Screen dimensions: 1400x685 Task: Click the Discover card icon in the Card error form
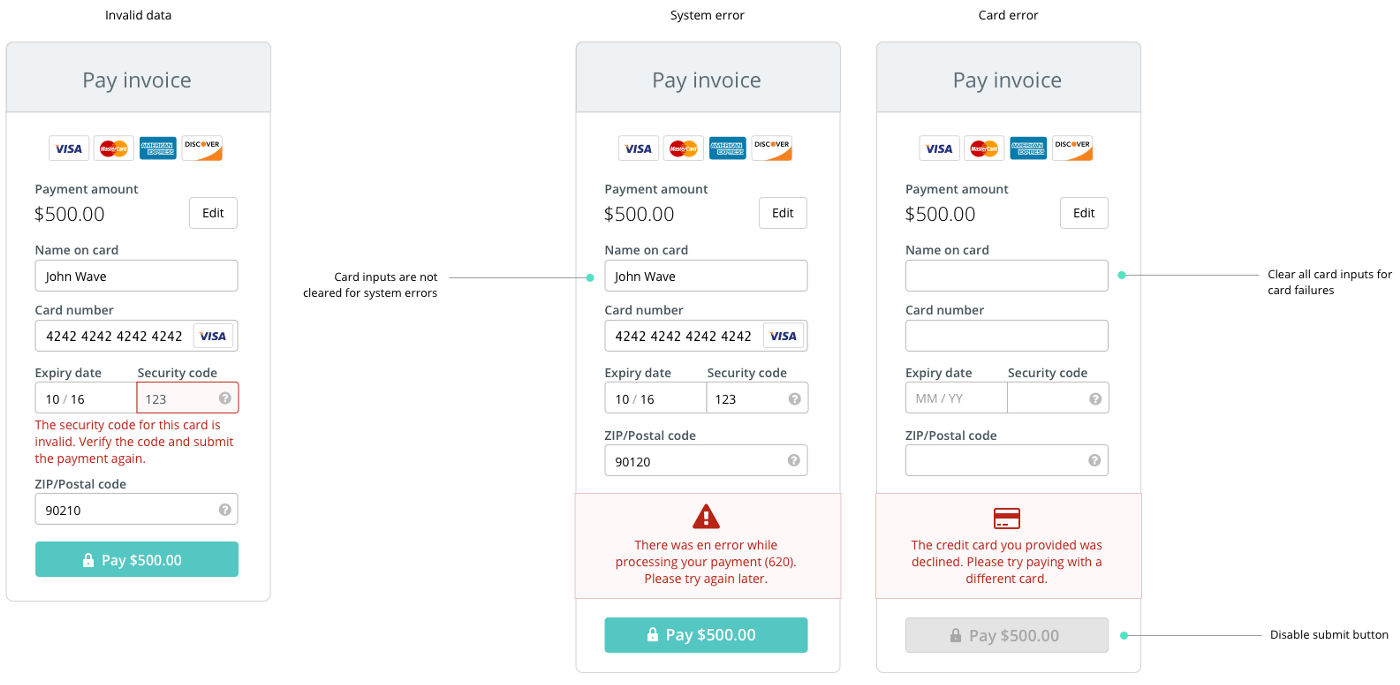click(1072, 147)
